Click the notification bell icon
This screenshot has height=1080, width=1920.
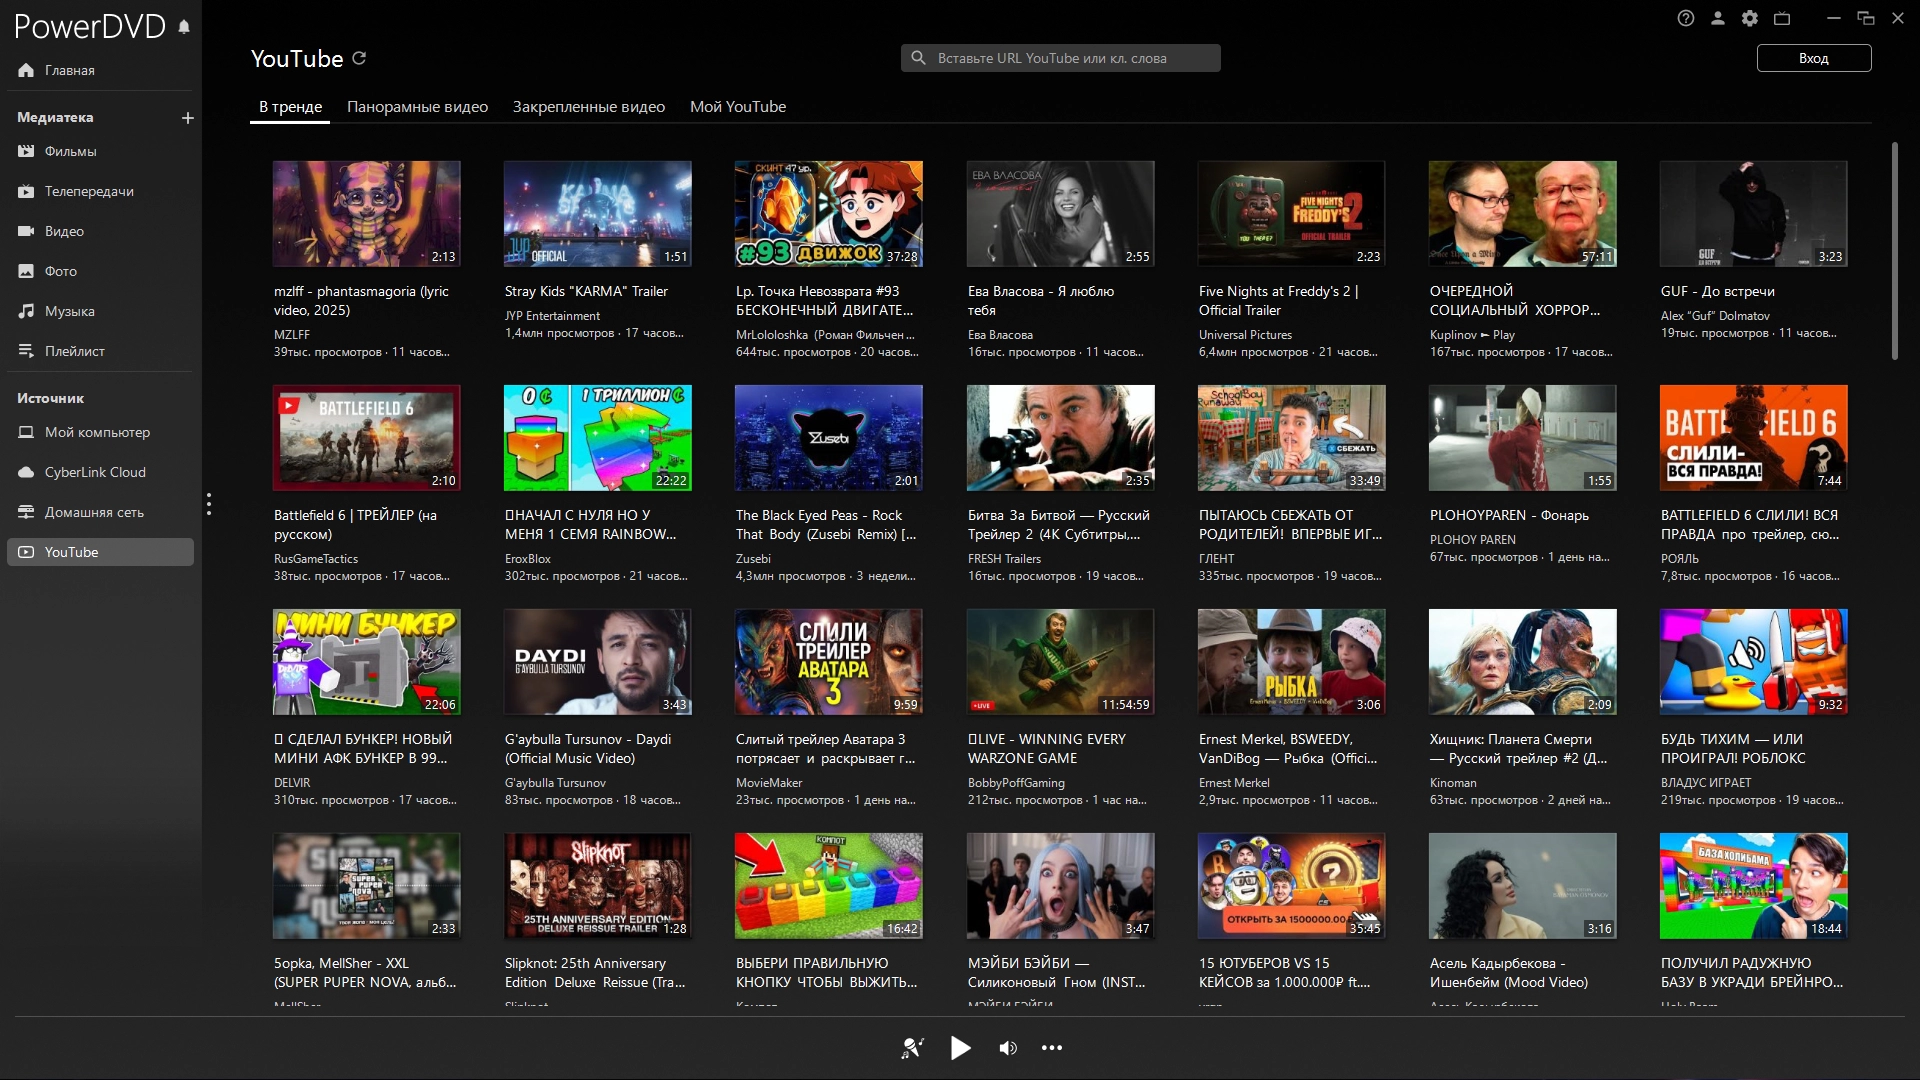(184, 27)
